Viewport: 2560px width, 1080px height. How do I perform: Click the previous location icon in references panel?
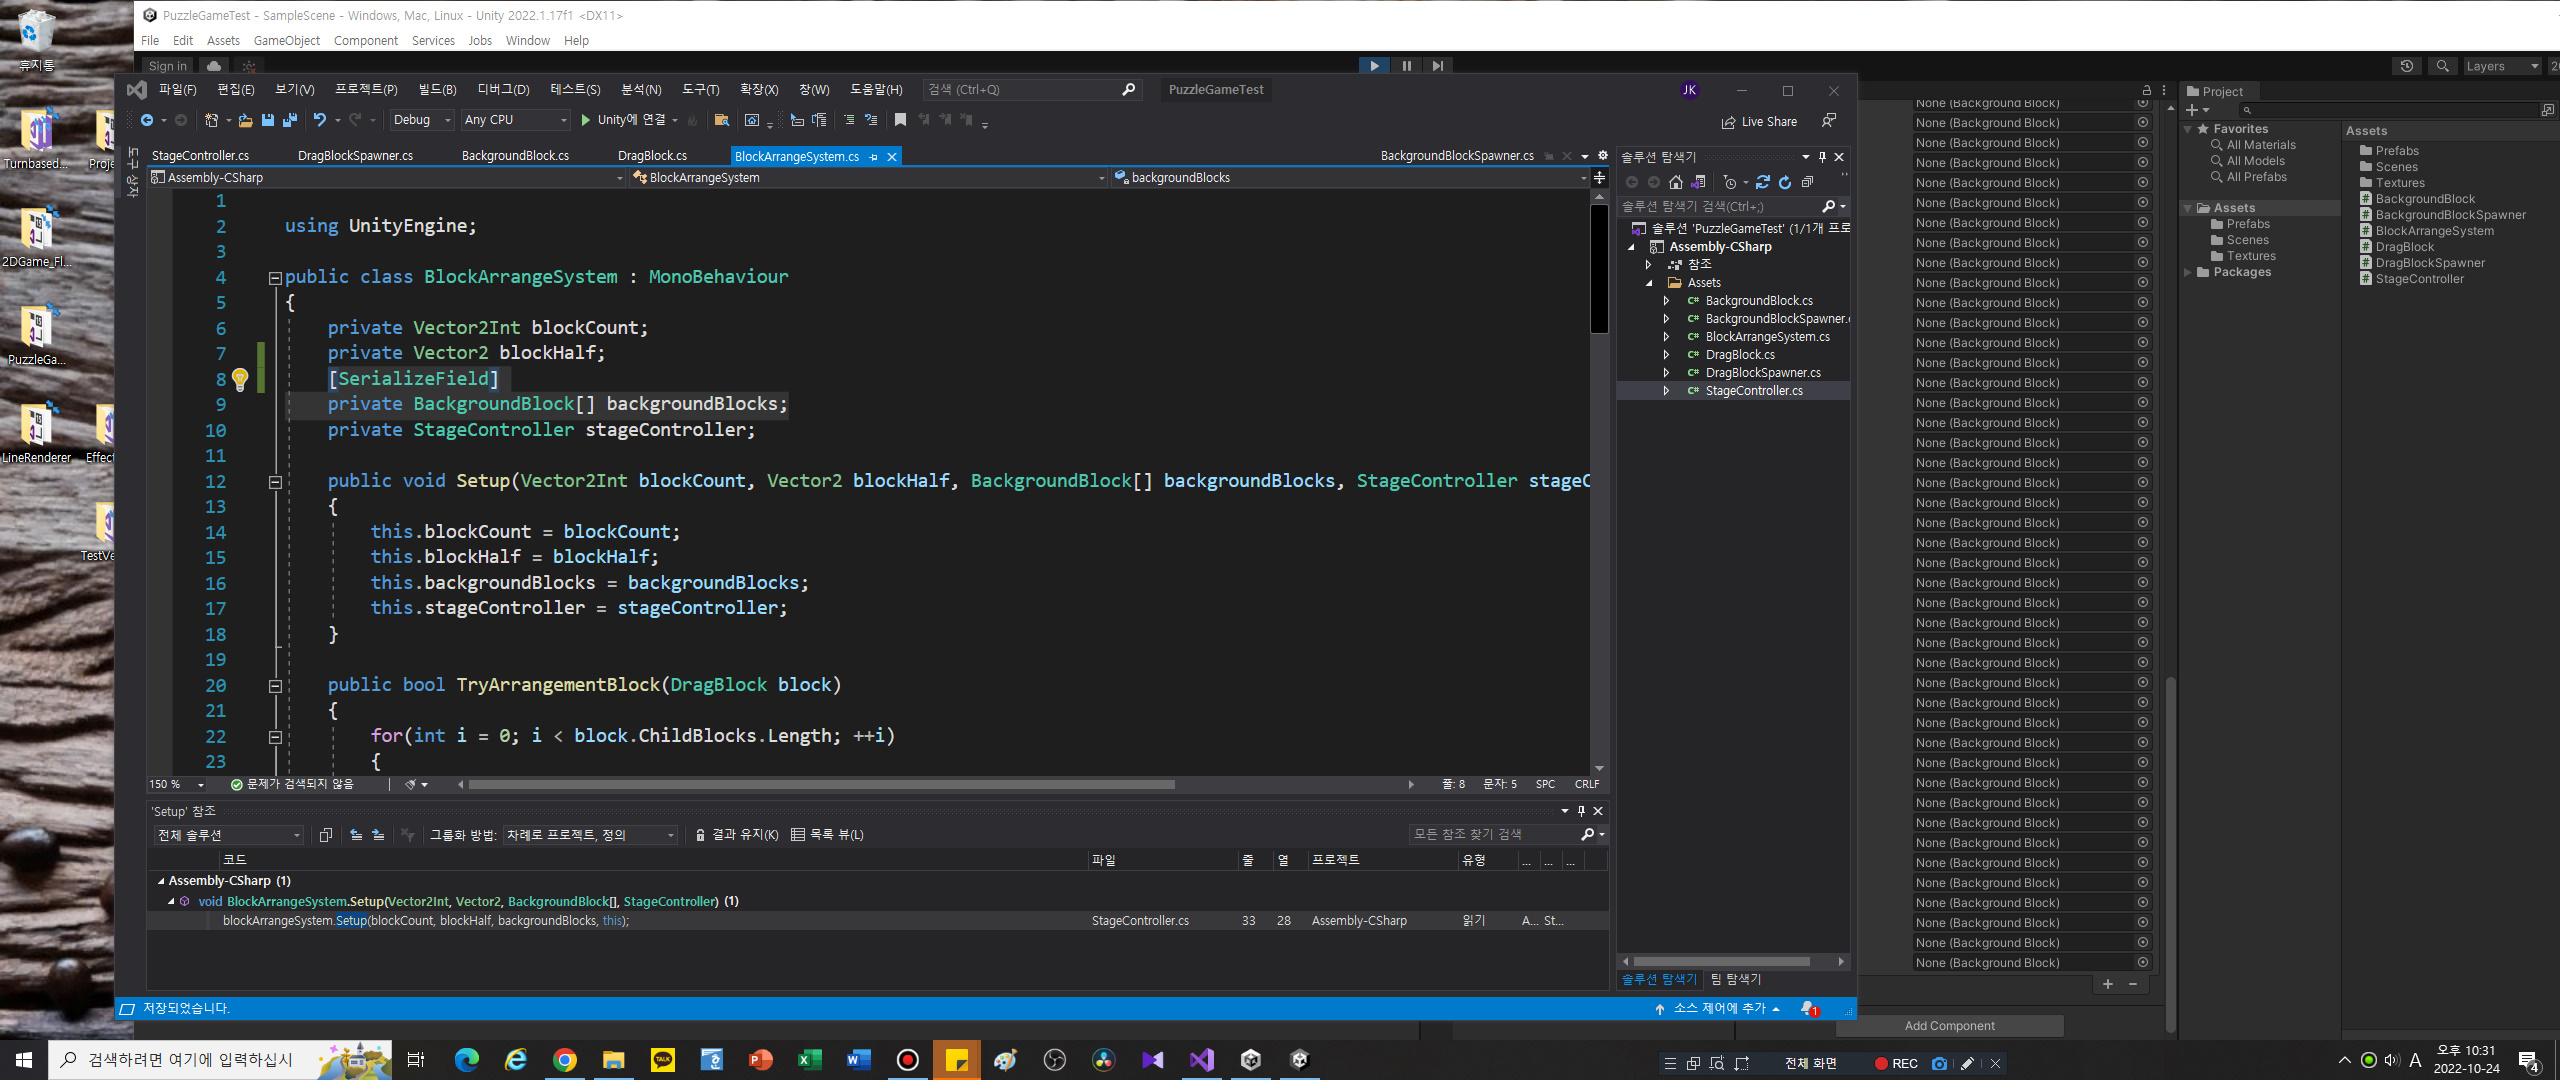coord(356,835)
